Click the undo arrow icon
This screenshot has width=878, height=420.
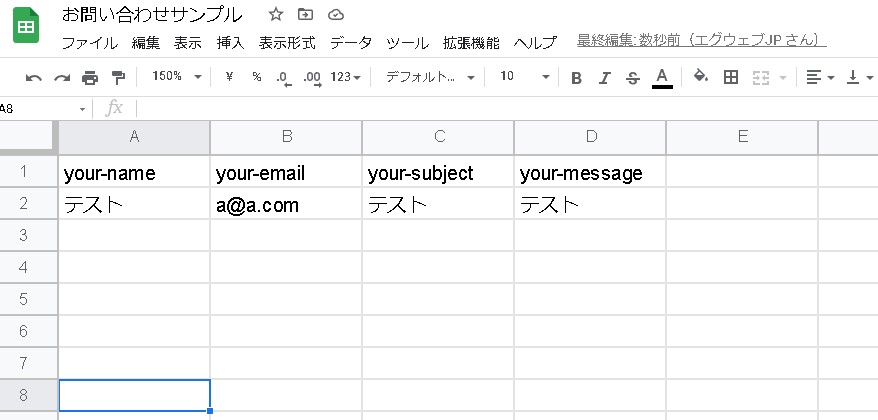point(34,77)
